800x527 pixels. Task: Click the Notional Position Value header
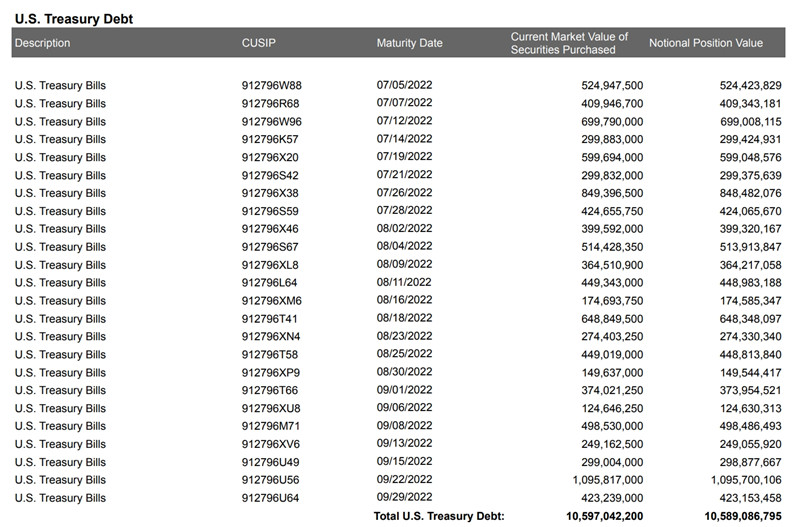[x=706, y=43]
